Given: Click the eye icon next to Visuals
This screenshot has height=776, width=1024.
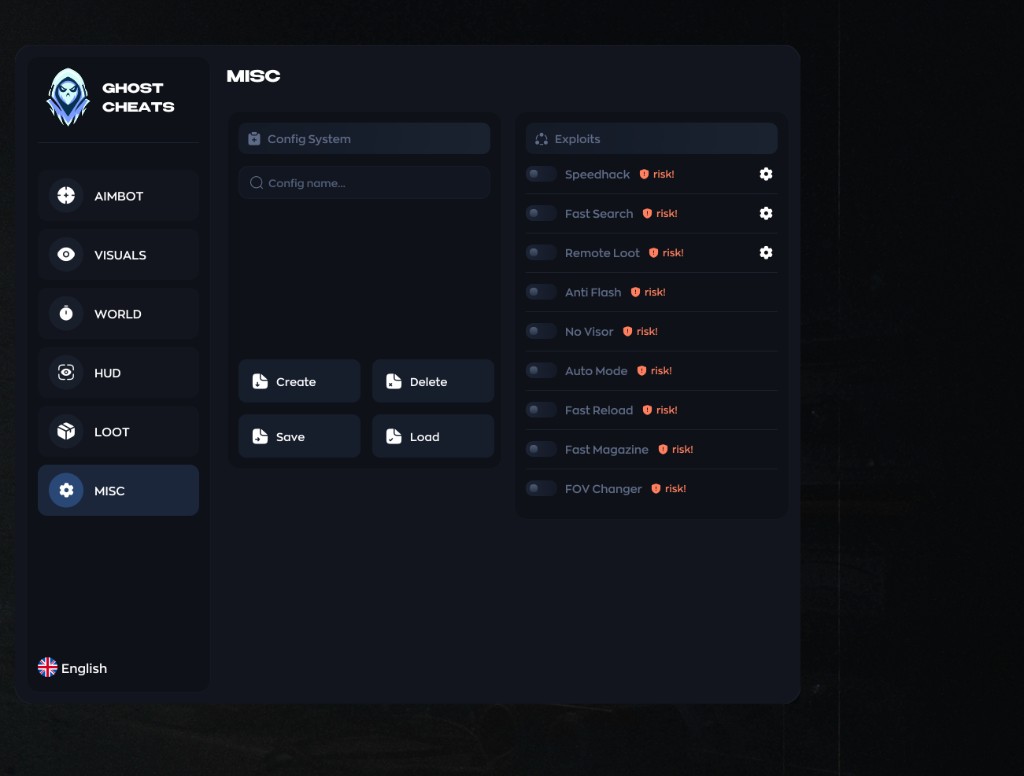Looking at the screenshot, I should (66, 255).
